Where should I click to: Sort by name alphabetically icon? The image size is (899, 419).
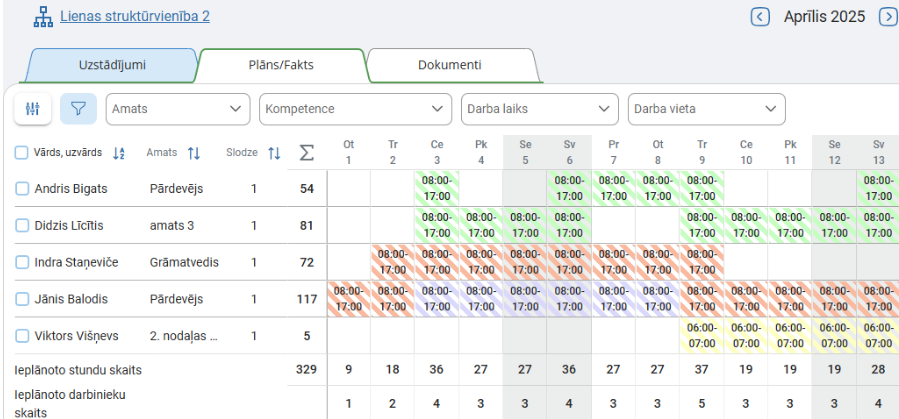(119, 153)
